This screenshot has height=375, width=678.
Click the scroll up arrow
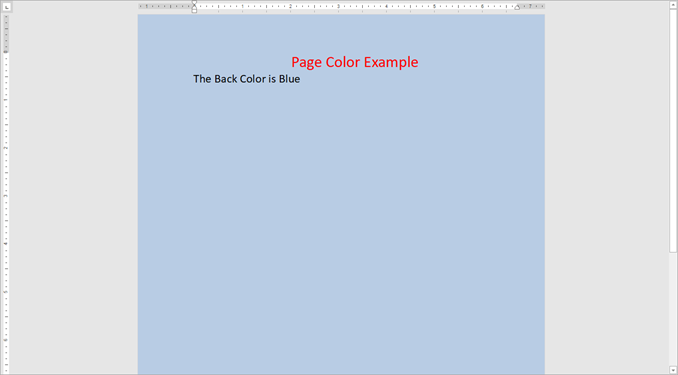click(x=673, y=5)
